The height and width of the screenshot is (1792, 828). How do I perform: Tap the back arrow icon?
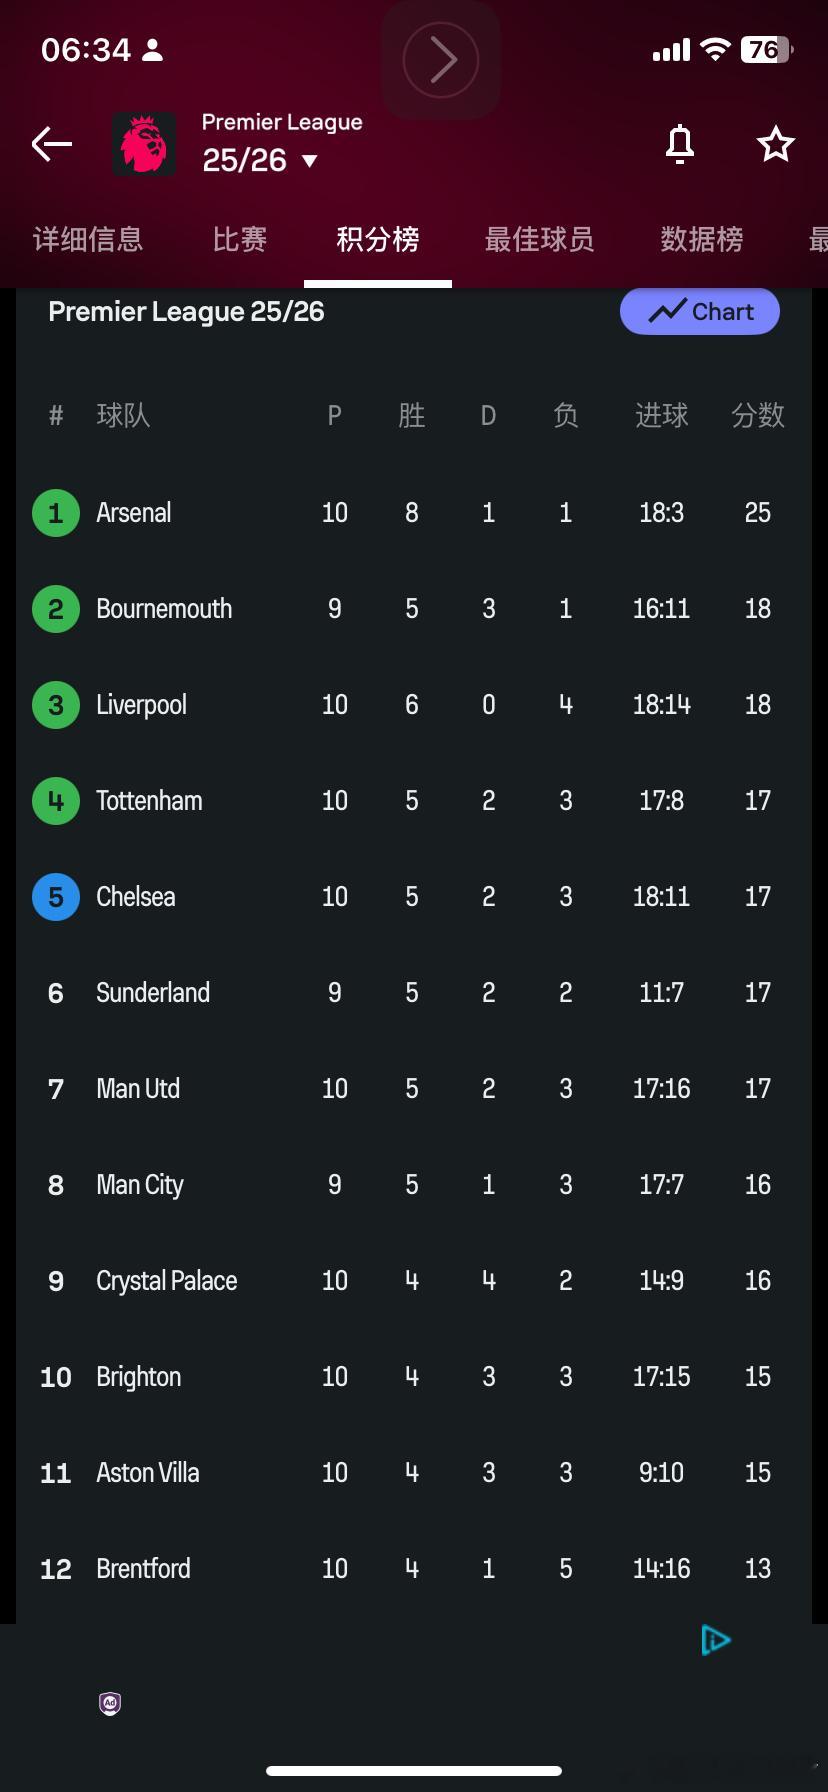[52, 144]
